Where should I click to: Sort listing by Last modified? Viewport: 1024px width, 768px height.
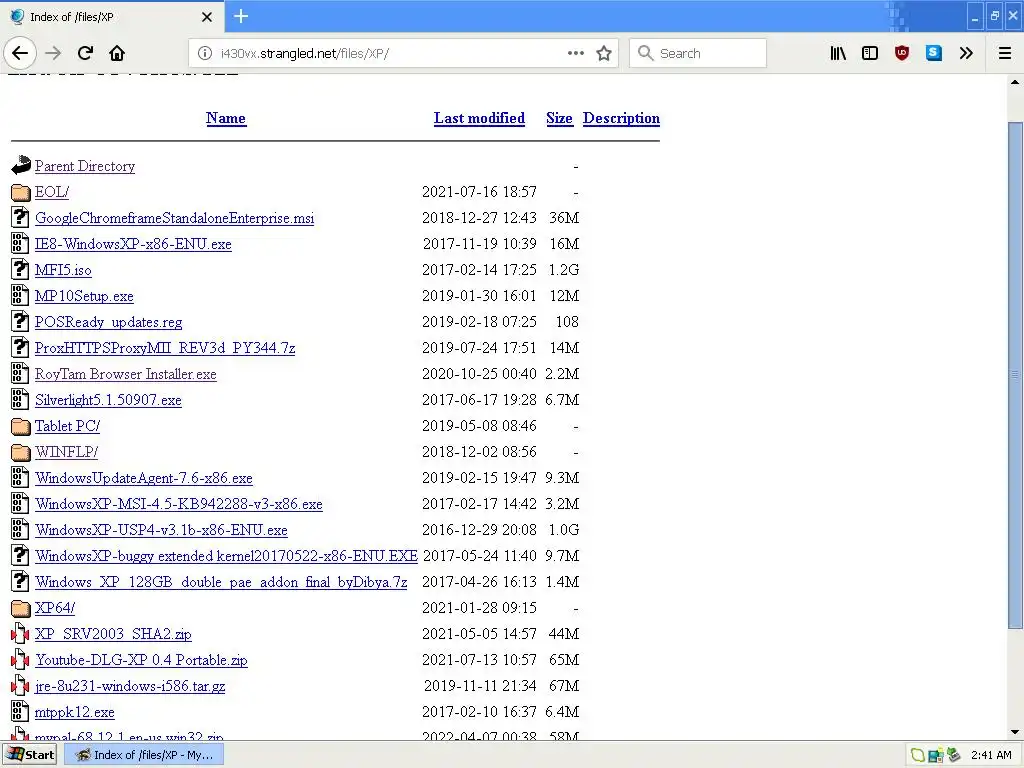[x=479, y=118]
